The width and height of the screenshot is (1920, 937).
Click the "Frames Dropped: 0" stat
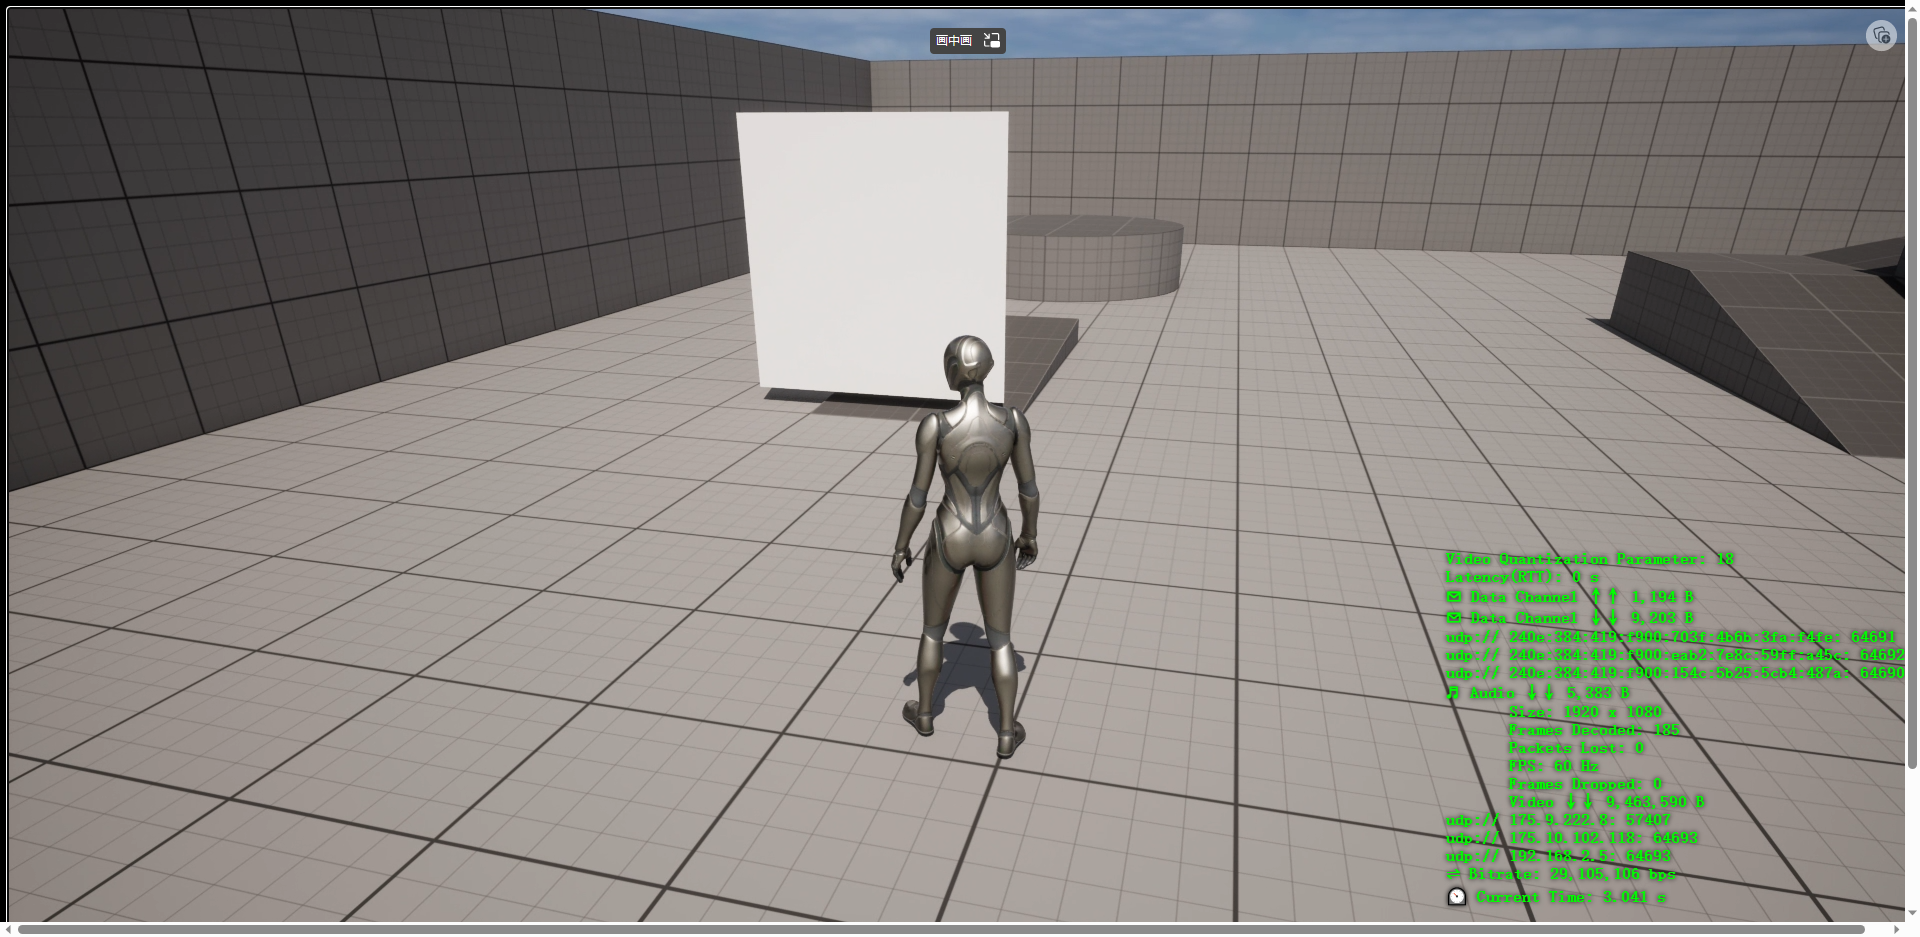click(x=1585, y=784)
